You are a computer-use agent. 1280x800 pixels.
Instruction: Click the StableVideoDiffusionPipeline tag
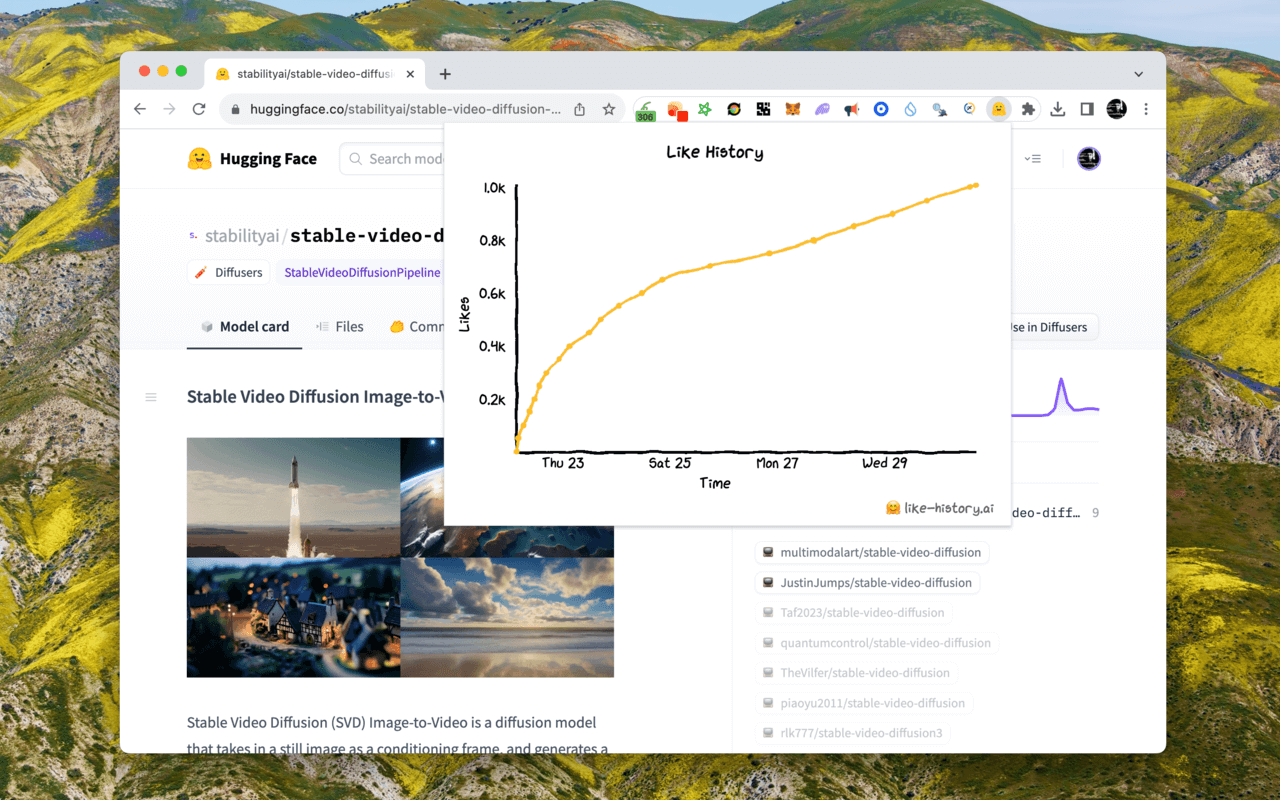[x=361, y=272]
